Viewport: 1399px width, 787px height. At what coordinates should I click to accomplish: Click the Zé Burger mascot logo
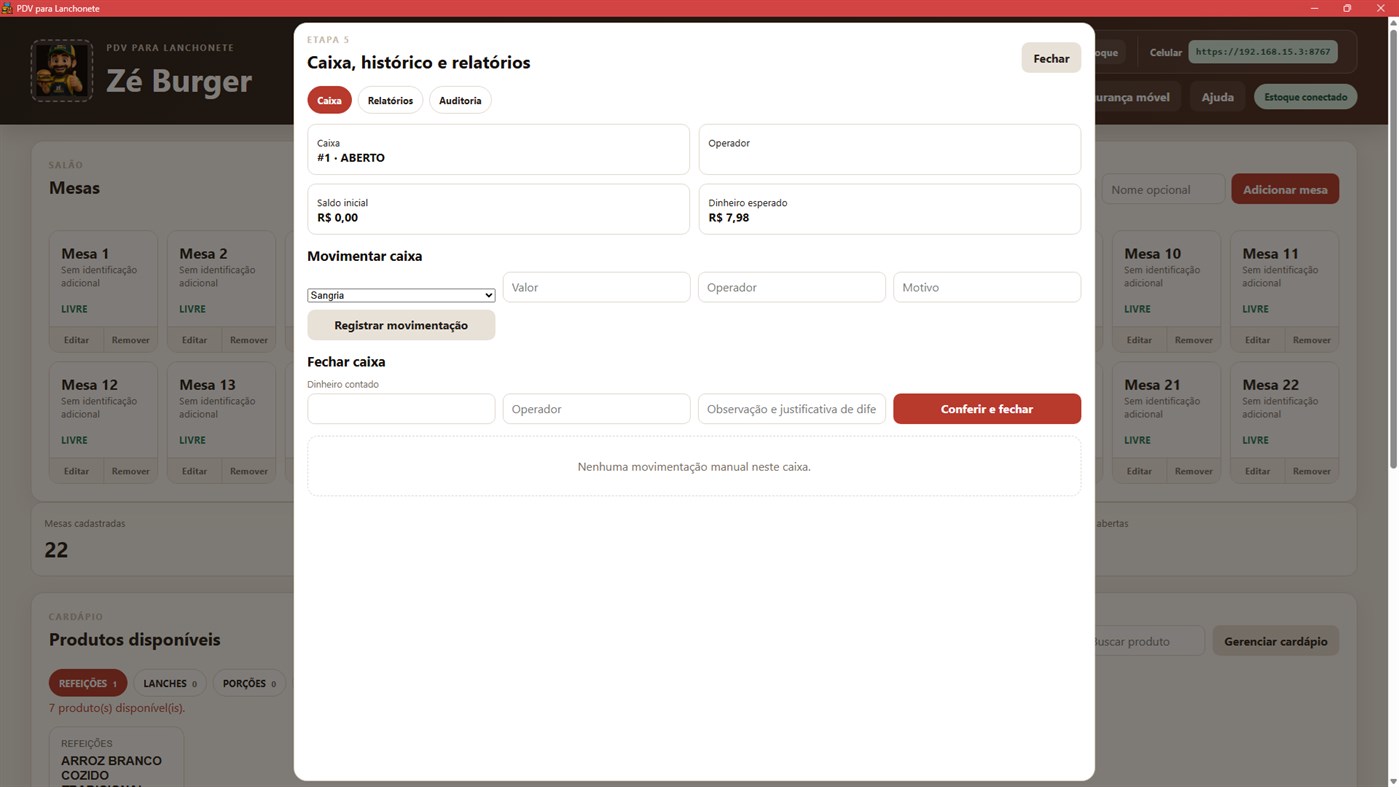62,71
